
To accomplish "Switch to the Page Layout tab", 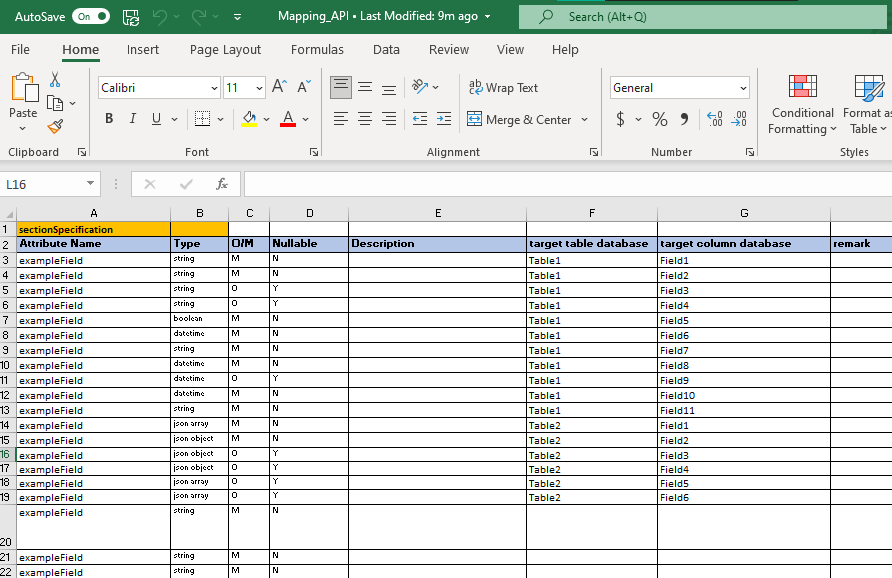I will (225, 50).
